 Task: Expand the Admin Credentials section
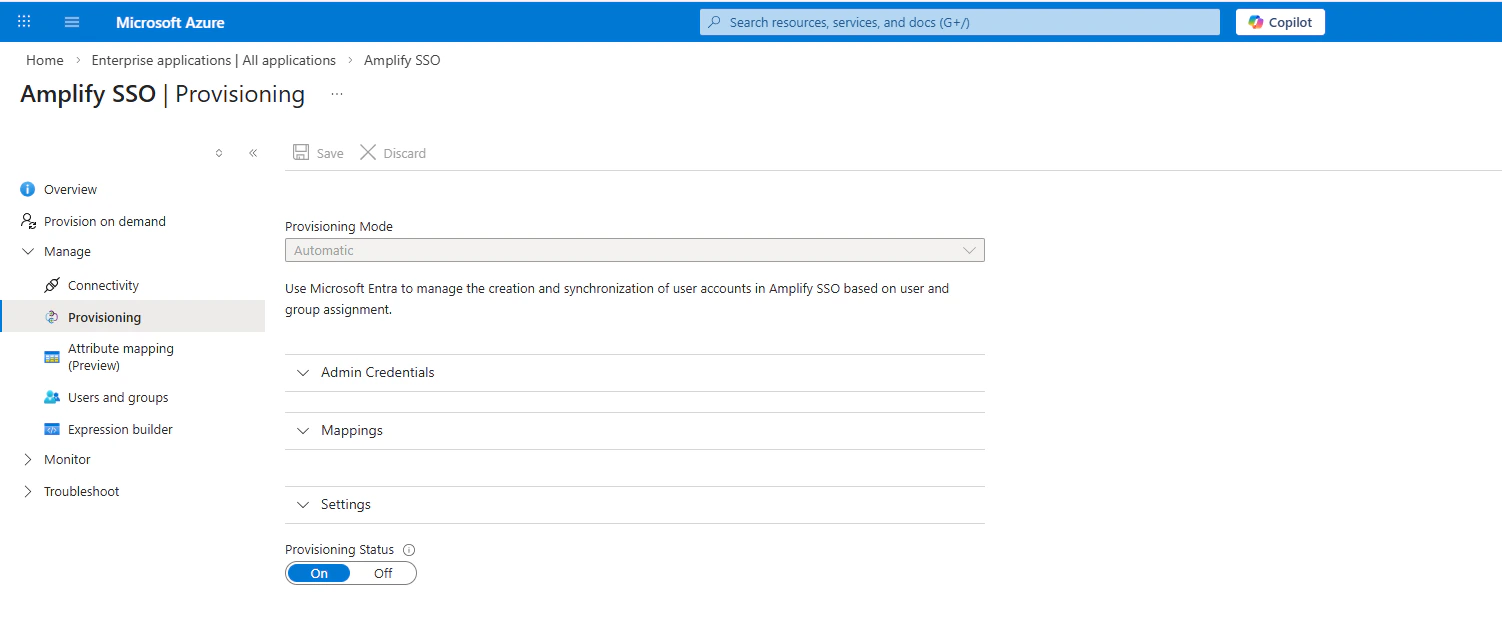pos(635,372)
